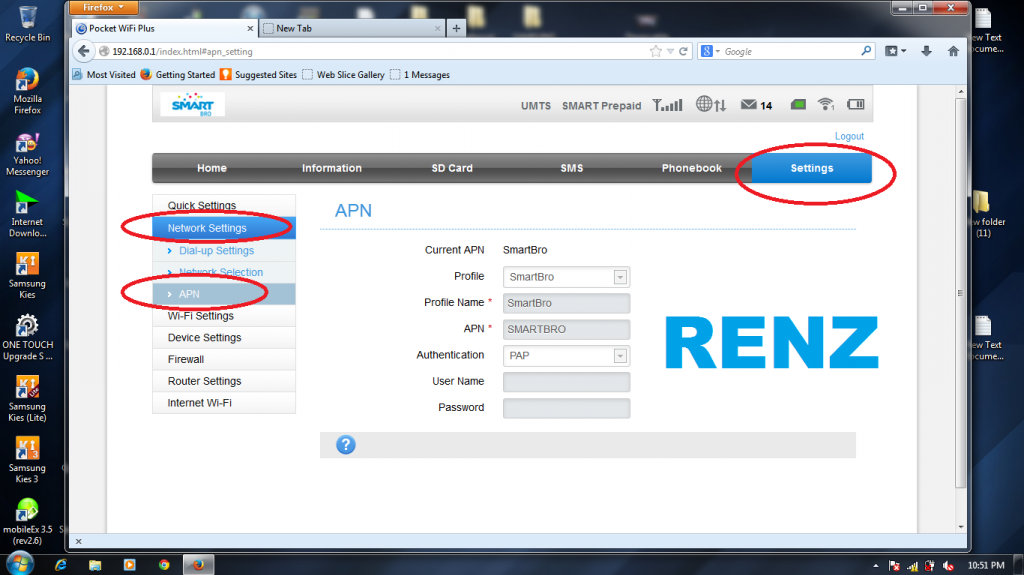Open the Firefox menu button dropdown

point(103,7)
